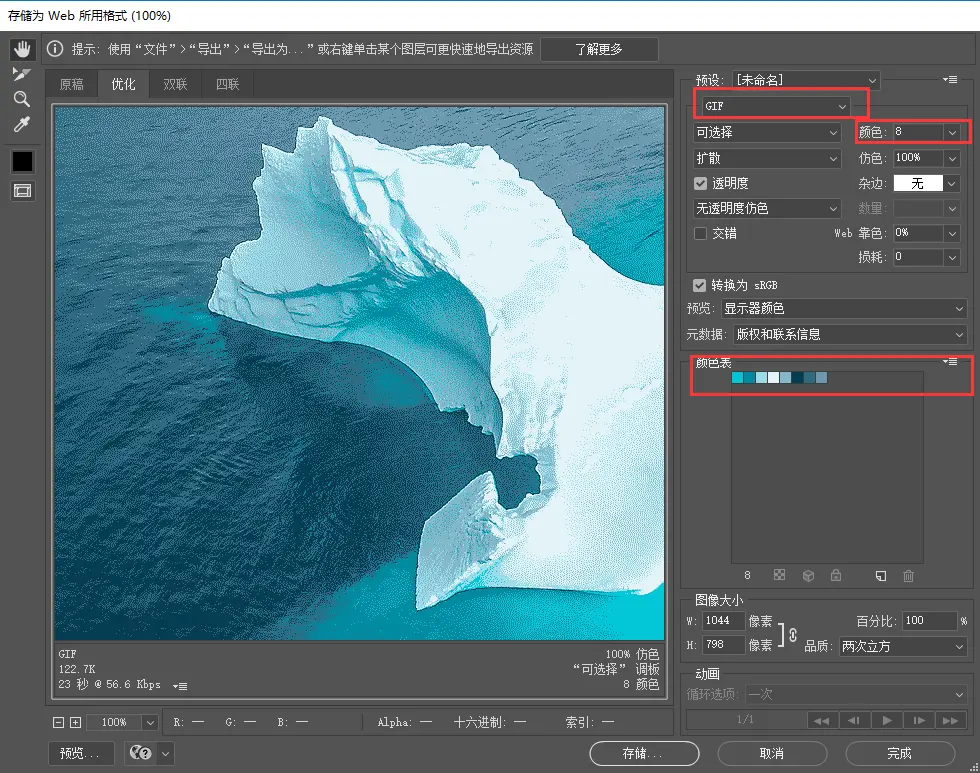Switch to the 四联 tab
This screenshot has height=773, width=980.
pos(227,85)
